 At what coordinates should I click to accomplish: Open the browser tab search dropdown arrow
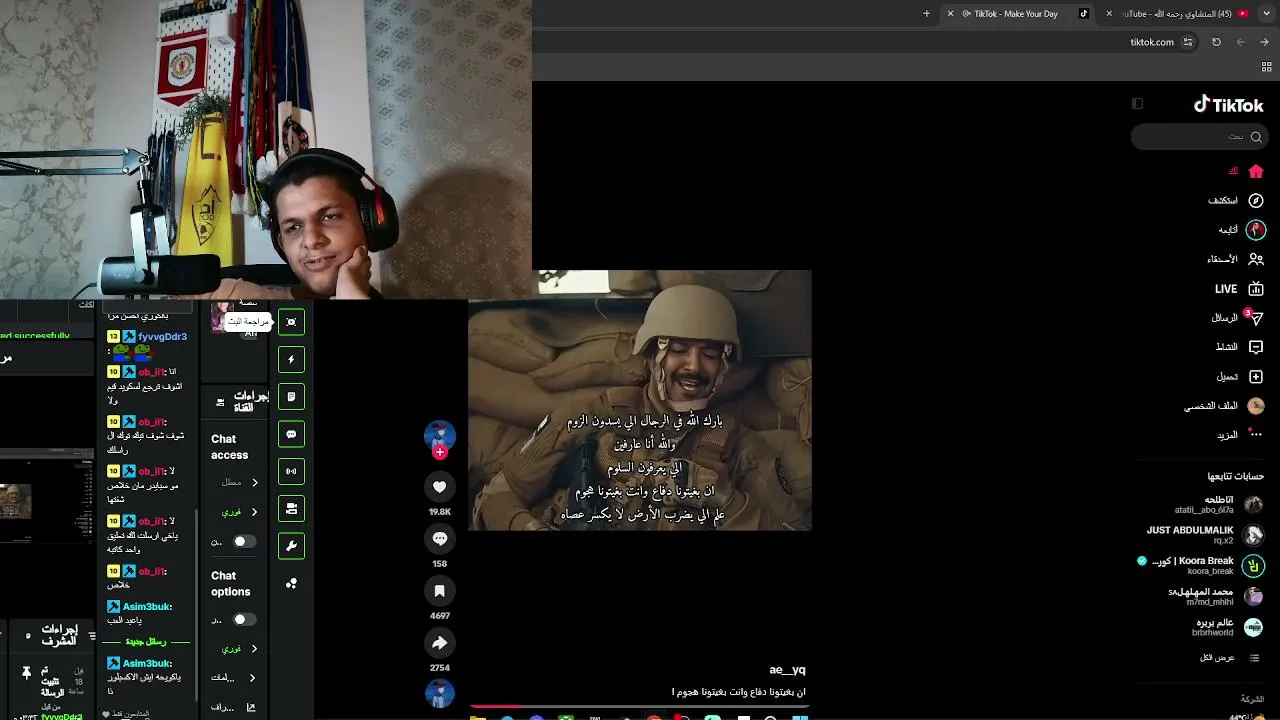click(x=1266, y=14)
